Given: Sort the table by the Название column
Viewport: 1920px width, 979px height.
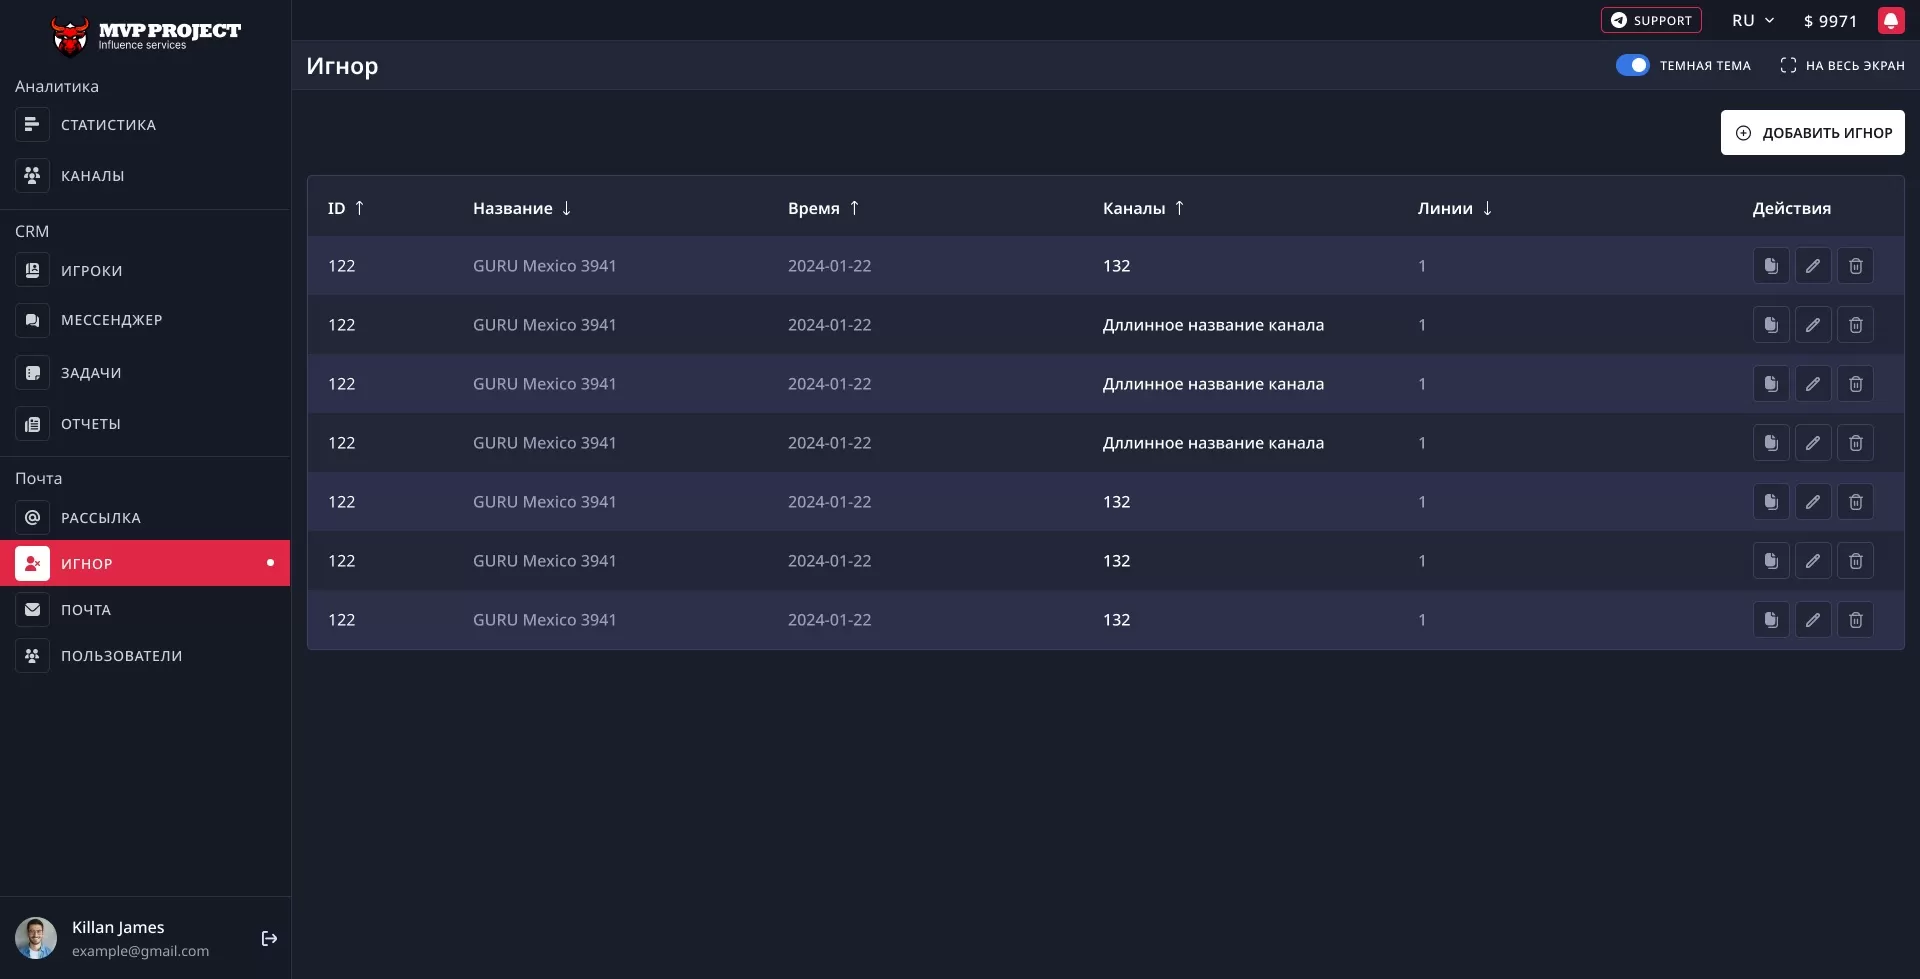Looking at the screenshot, I should click(522, 208).
